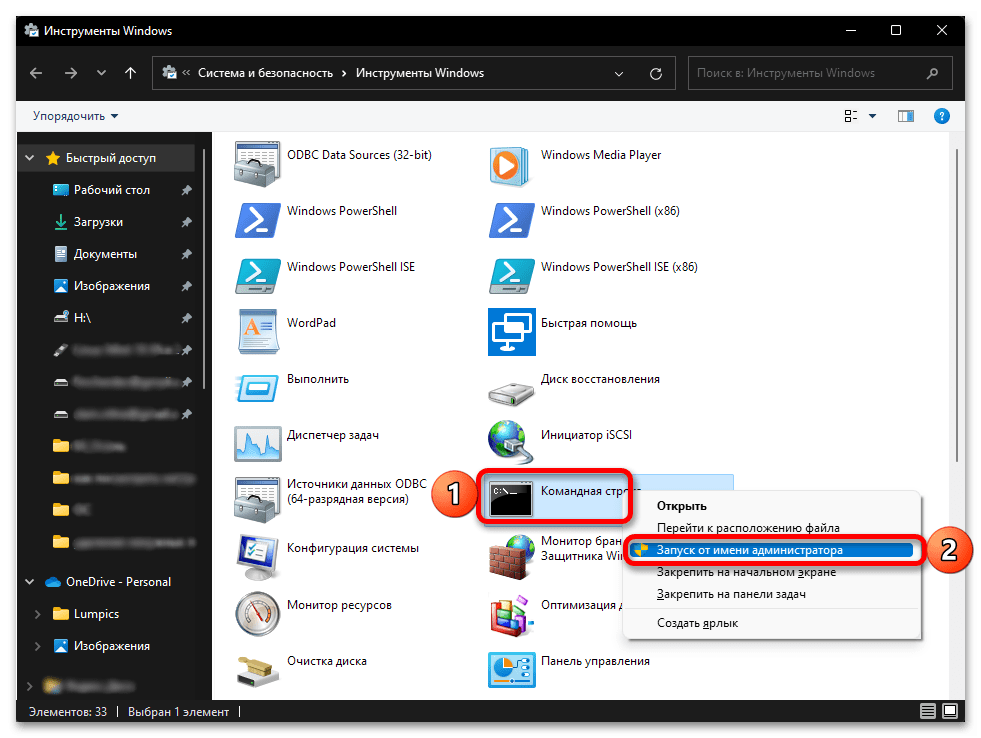The image size is (981, 738).
Task: Refresh the current folder view
Action: point(656,73)
